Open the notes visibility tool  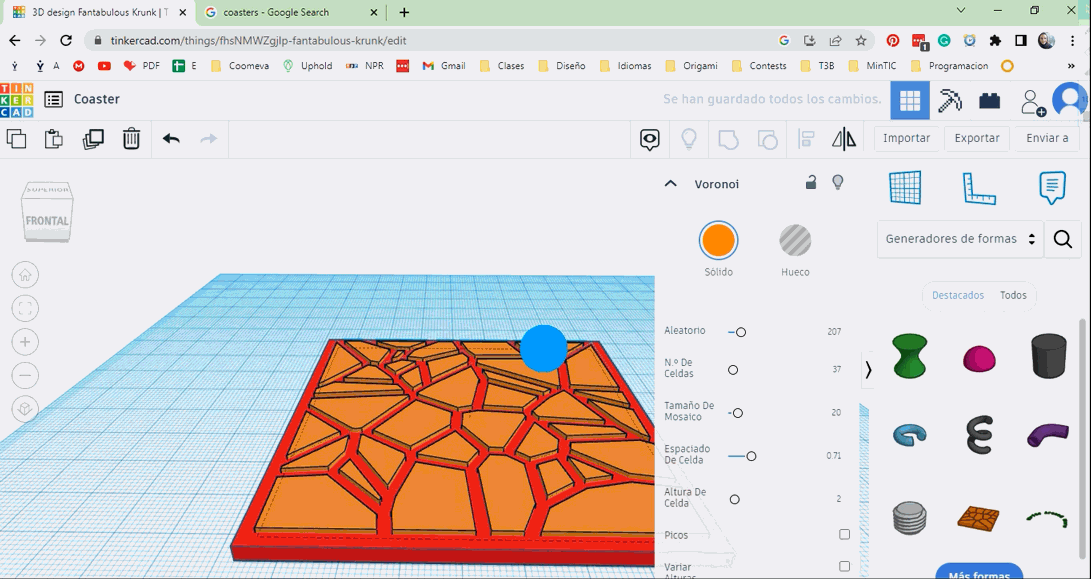649,139
